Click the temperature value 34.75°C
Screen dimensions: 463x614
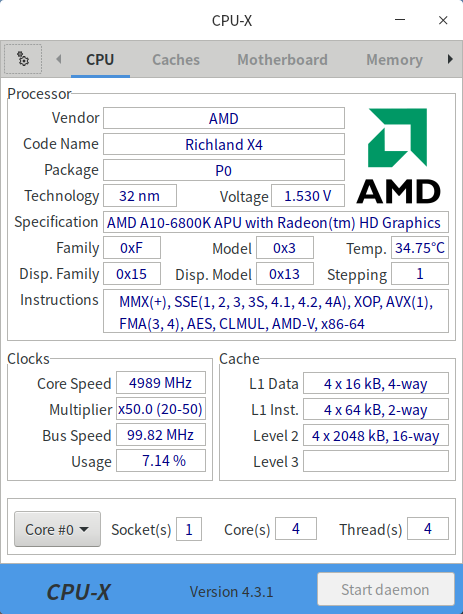[420, 248]
